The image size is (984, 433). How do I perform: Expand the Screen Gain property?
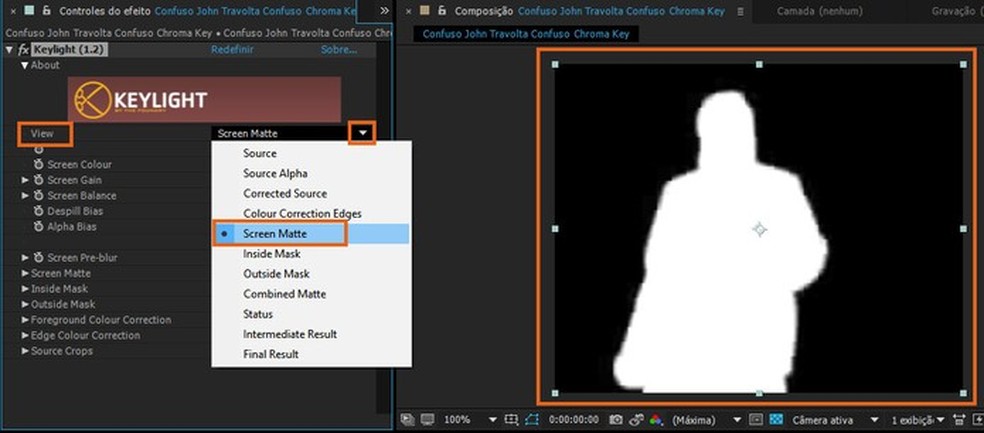[x=26, y=180]
